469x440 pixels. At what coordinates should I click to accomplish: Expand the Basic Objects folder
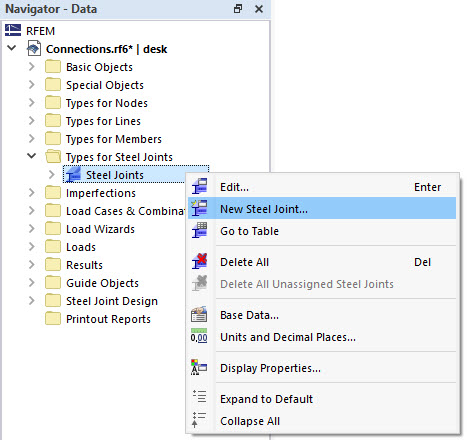coord(31,66)
